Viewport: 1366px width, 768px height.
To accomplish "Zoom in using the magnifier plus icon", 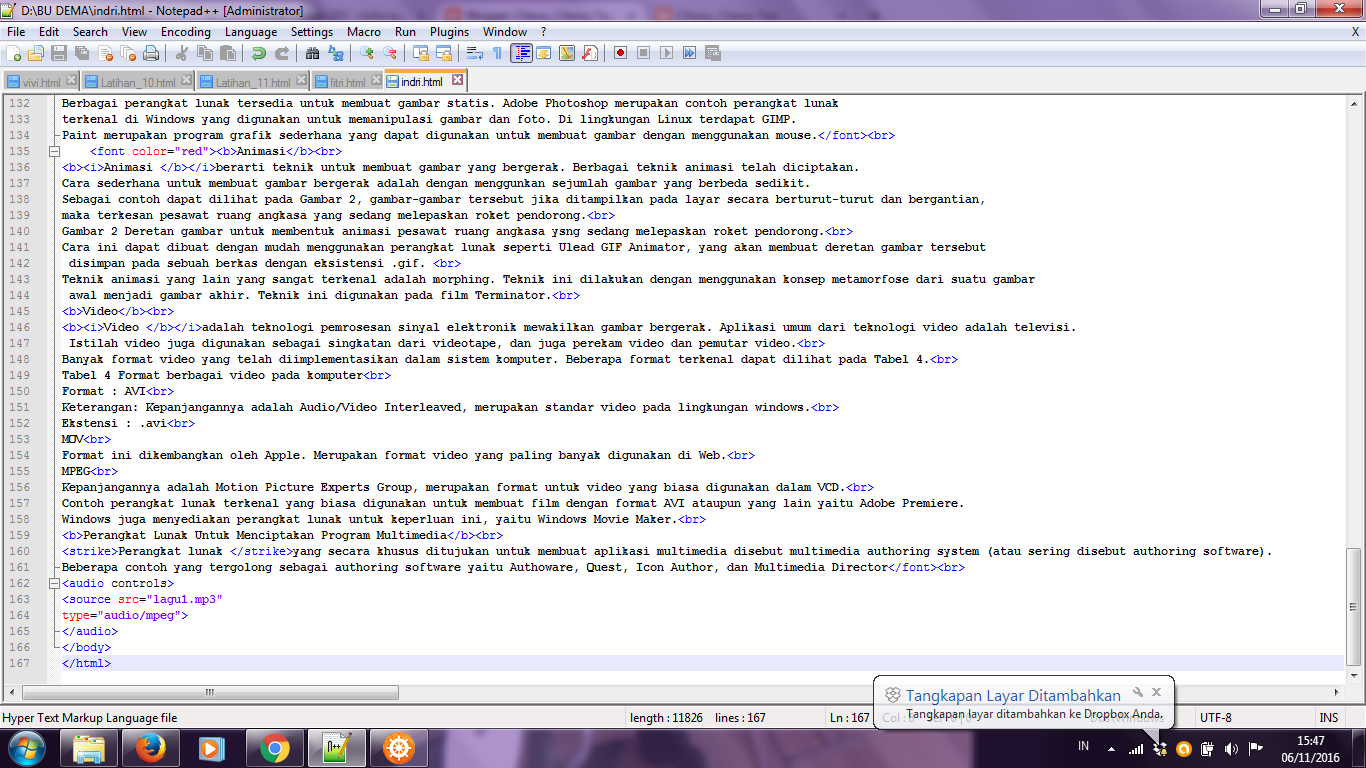I will [x=367, y=53].
